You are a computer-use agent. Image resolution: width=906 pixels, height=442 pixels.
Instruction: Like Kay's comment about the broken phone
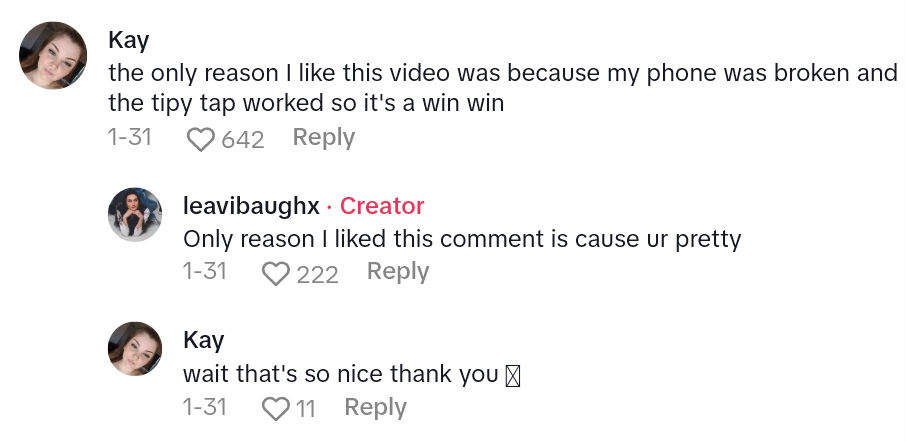[x=201, y=139]
